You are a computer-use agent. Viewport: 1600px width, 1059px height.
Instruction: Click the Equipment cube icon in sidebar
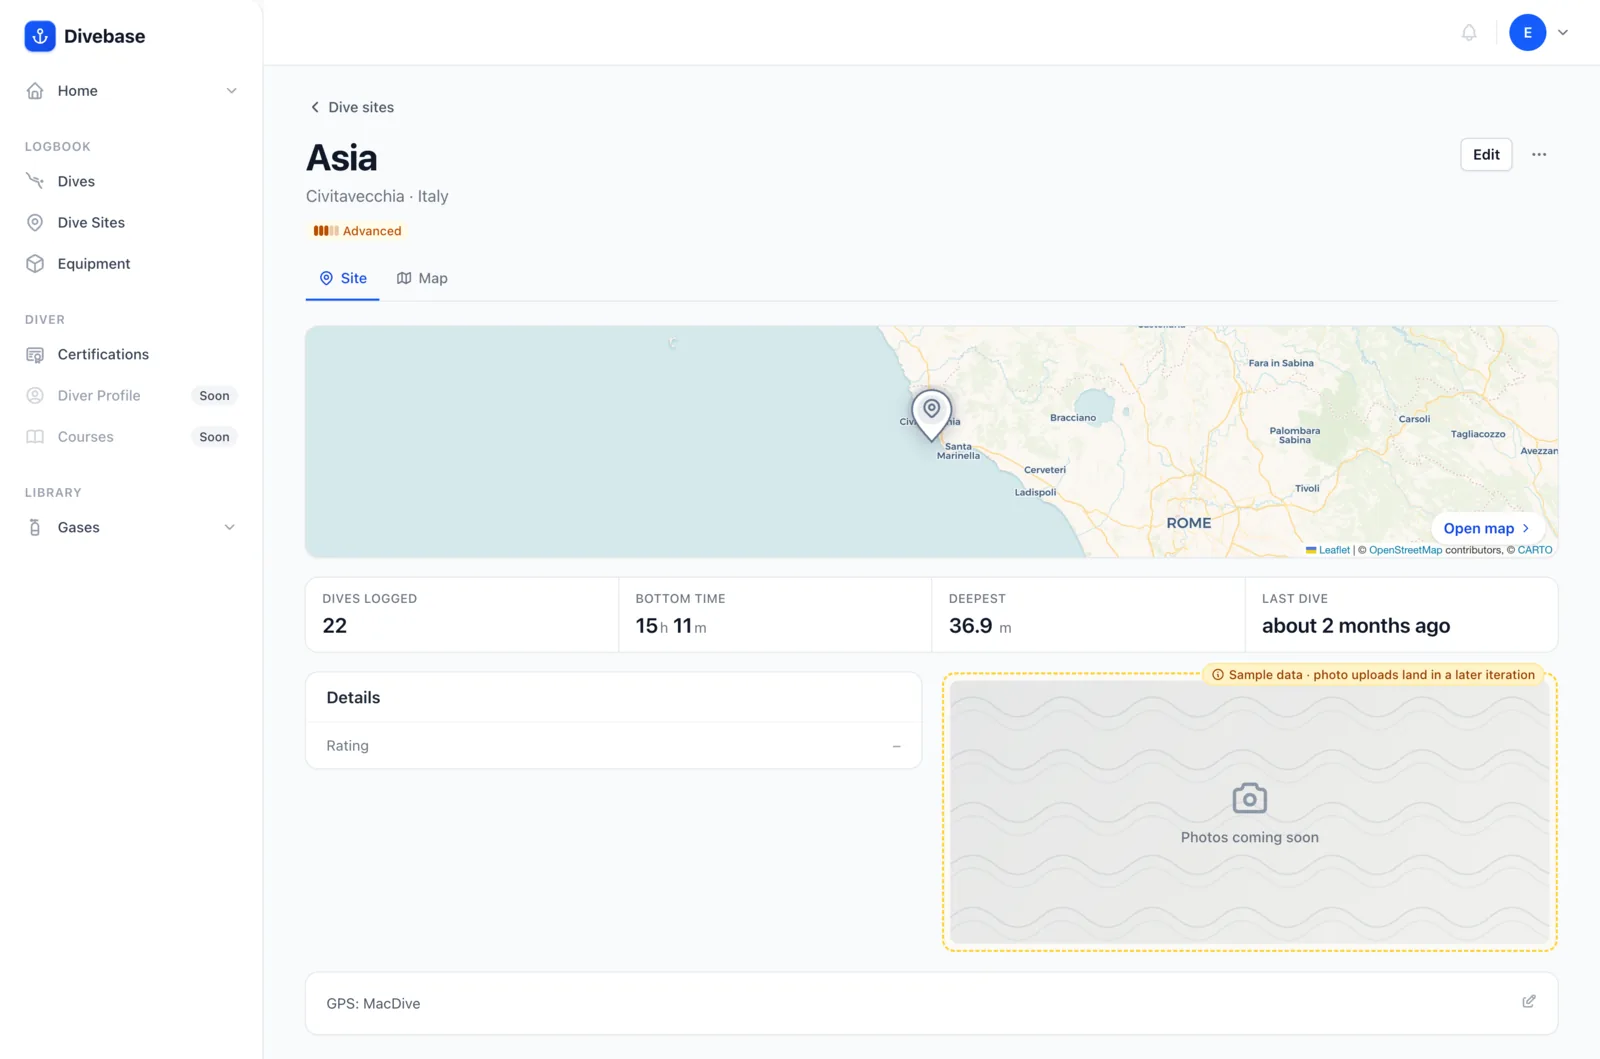click(x=35, y=264)
